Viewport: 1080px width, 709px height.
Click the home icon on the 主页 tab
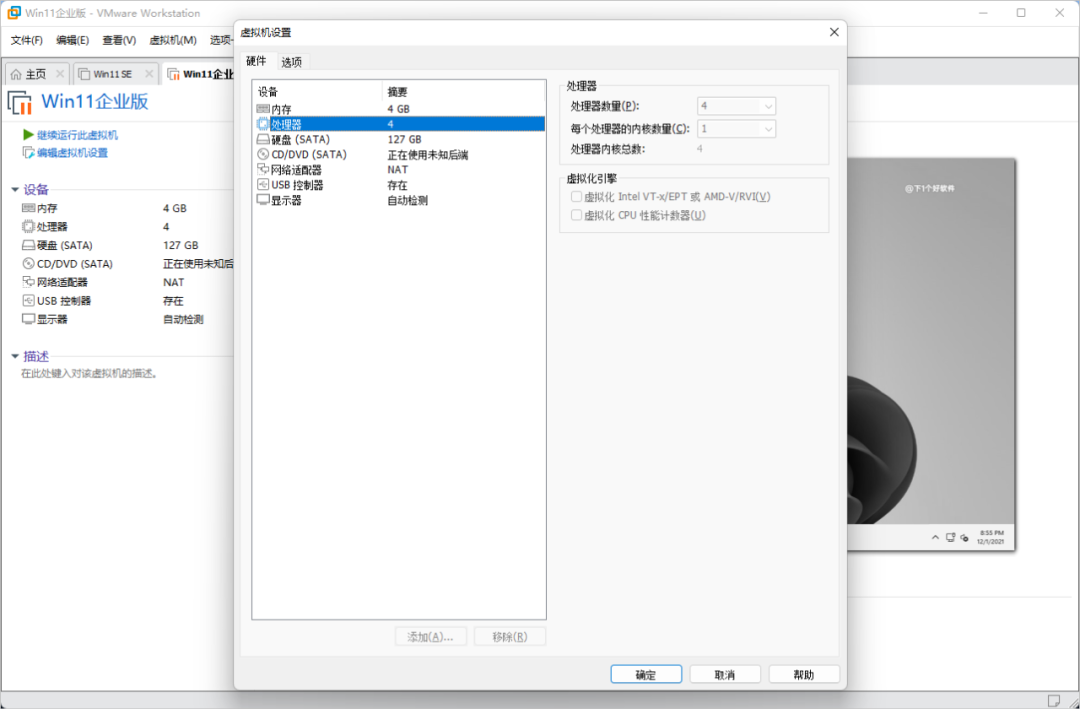pos(16,74)
